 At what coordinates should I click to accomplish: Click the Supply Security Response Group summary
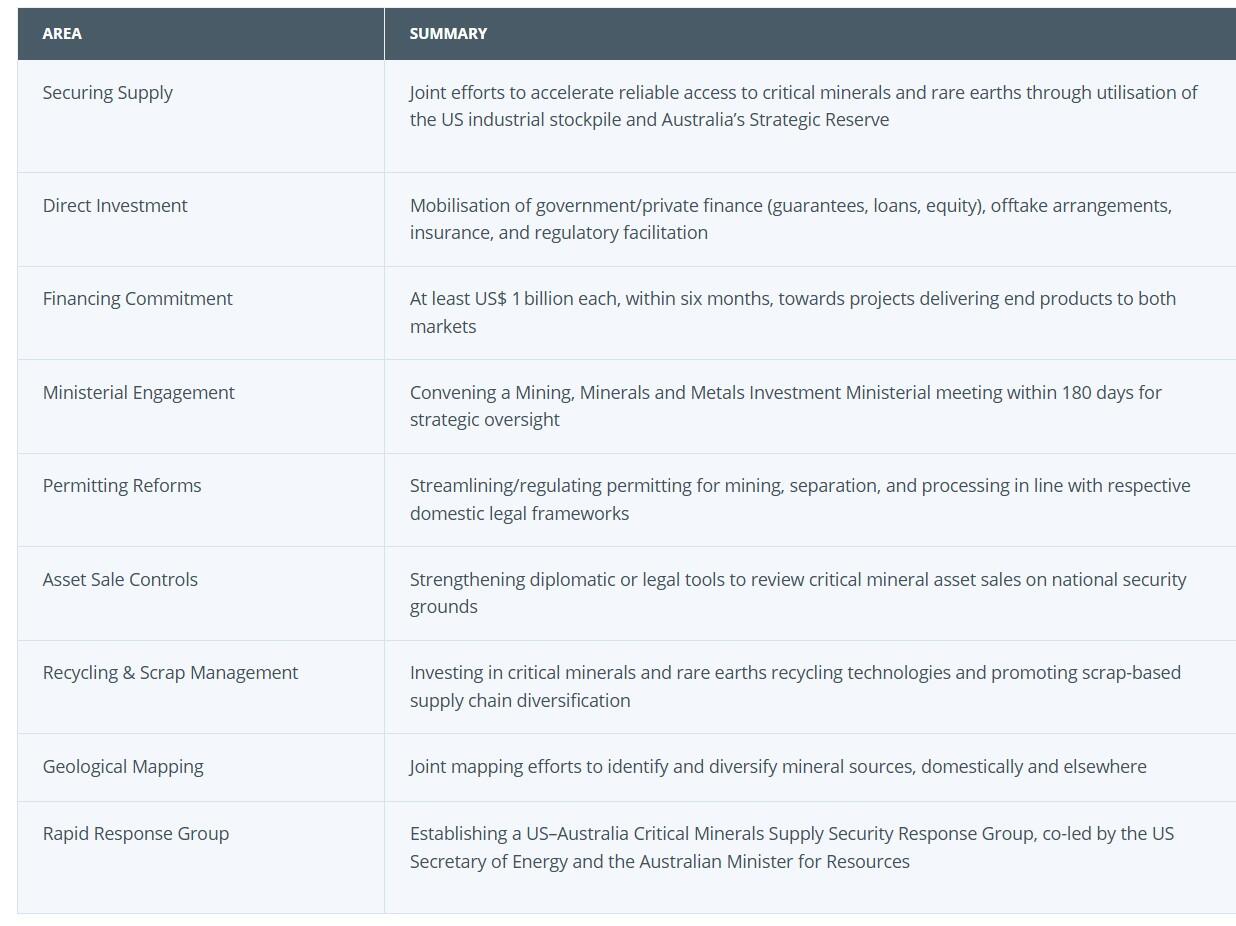pos(791,847)
